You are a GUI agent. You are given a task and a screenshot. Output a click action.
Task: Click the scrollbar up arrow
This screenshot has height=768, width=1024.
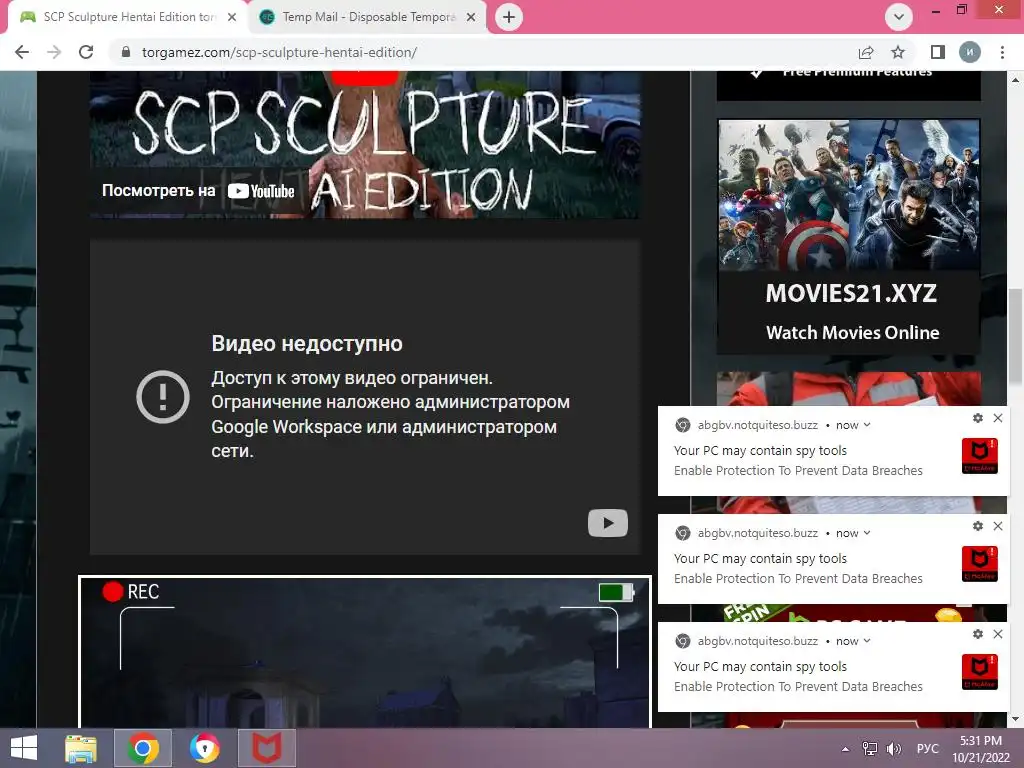pos(1016,80)
